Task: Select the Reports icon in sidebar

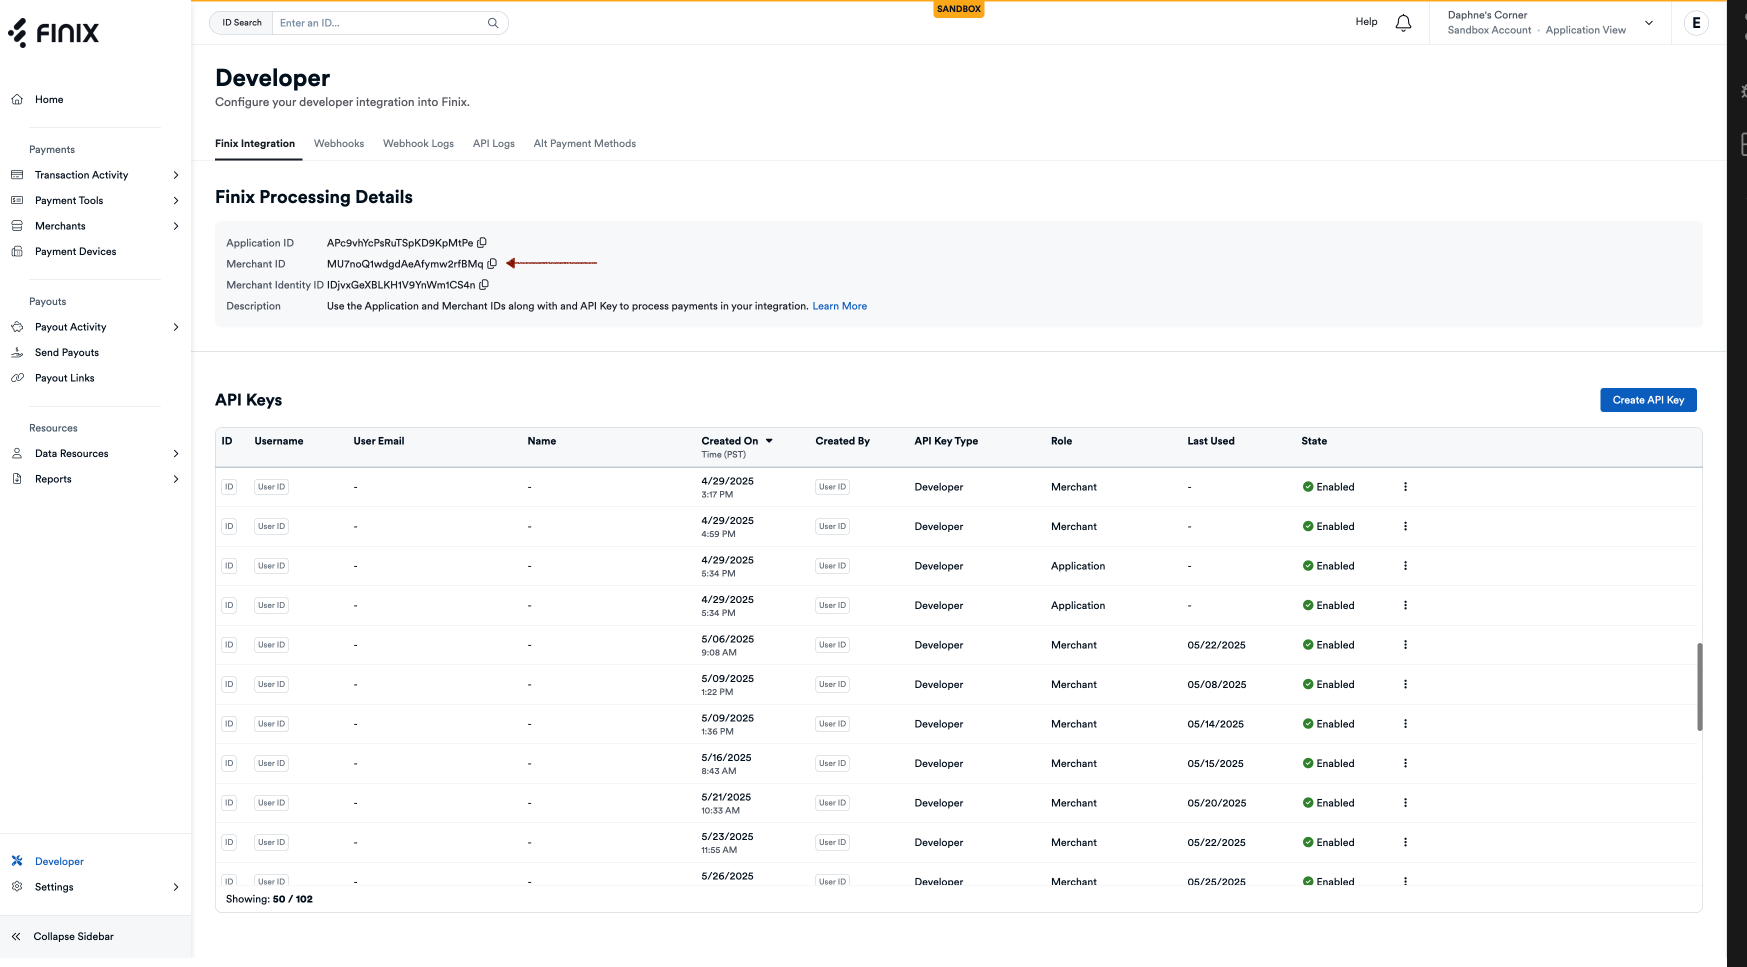Action: coord(17,478)
